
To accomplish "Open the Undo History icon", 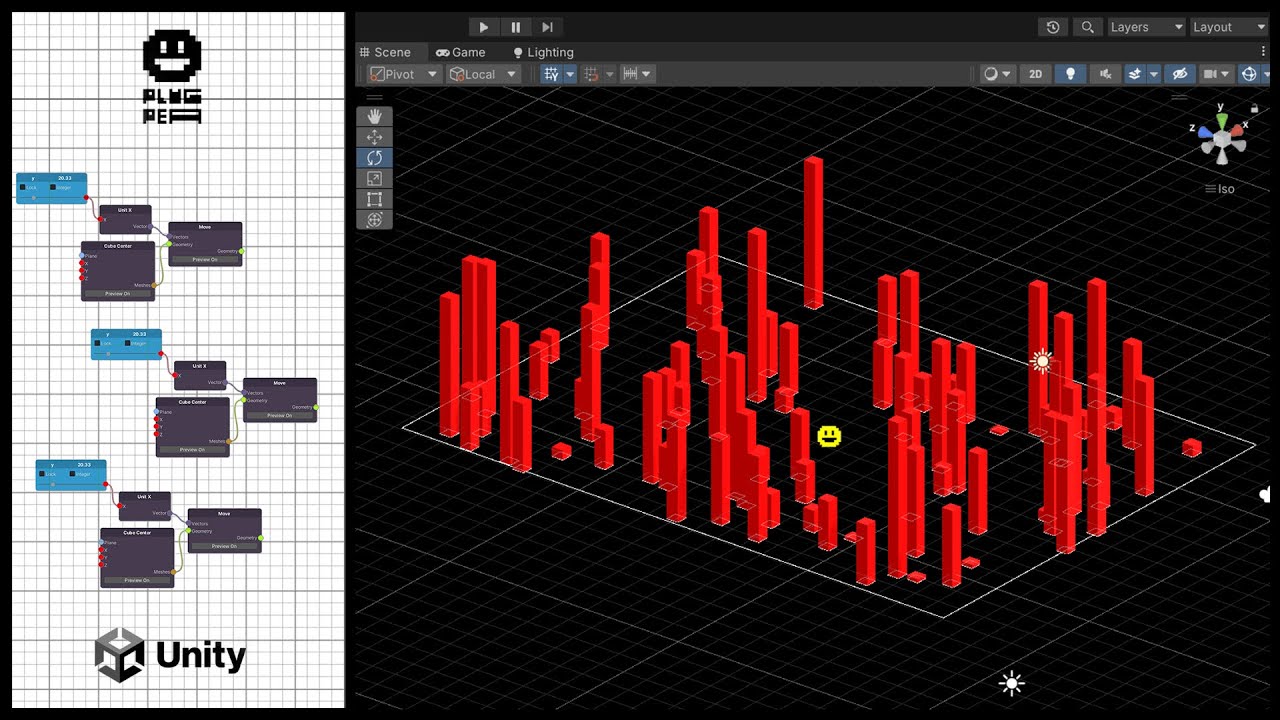I will 1053,27.
